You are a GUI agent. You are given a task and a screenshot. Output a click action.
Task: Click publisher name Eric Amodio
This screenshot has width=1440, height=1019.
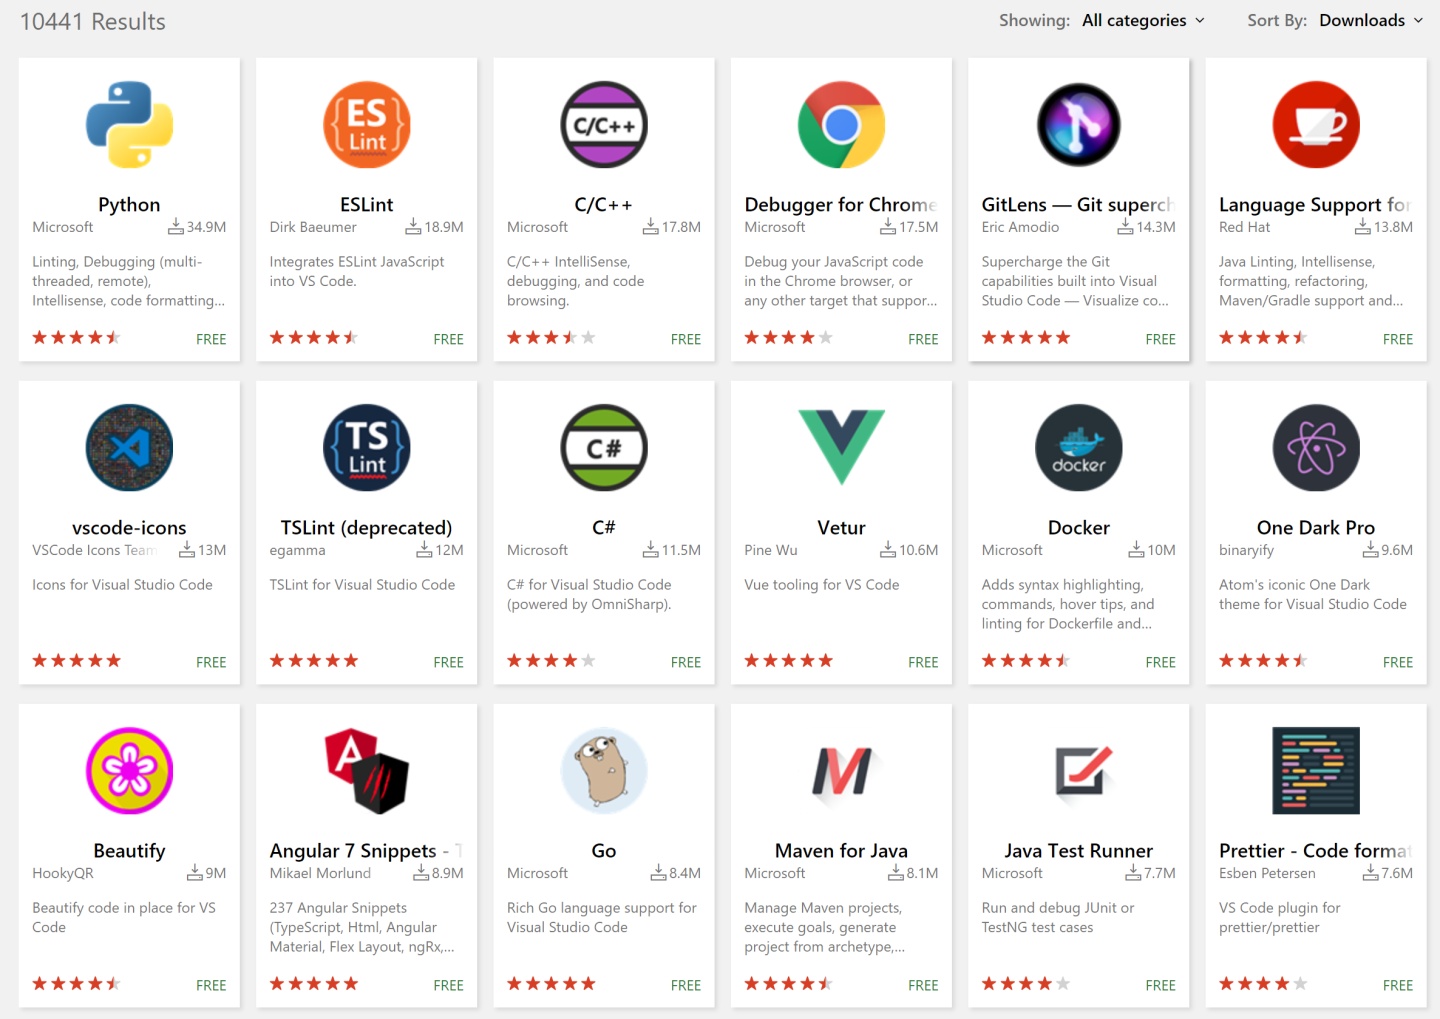pos(1020,227)
